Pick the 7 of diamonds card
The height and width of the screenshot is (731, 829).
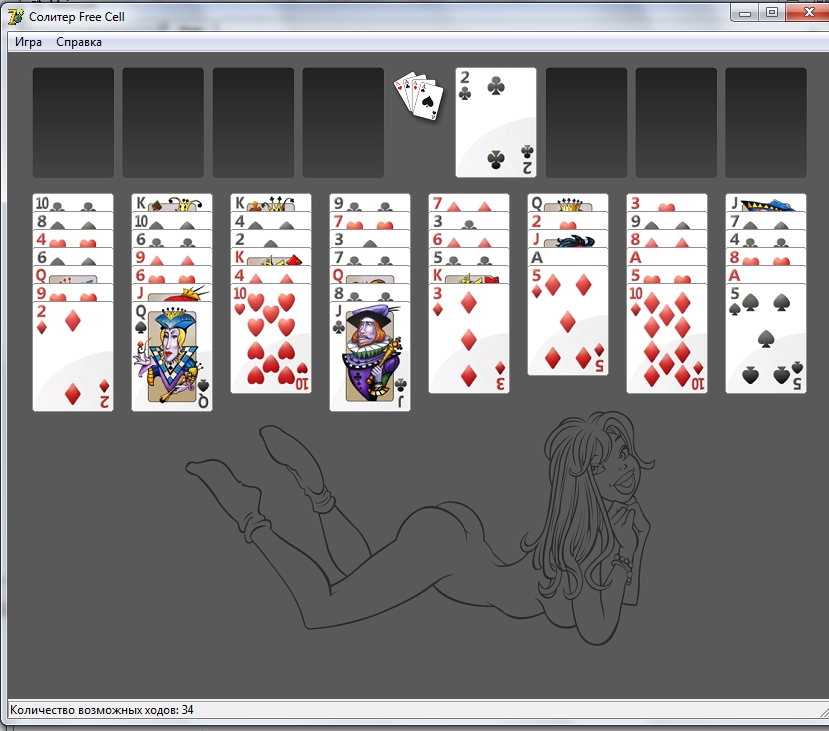(x=469, y=203)
